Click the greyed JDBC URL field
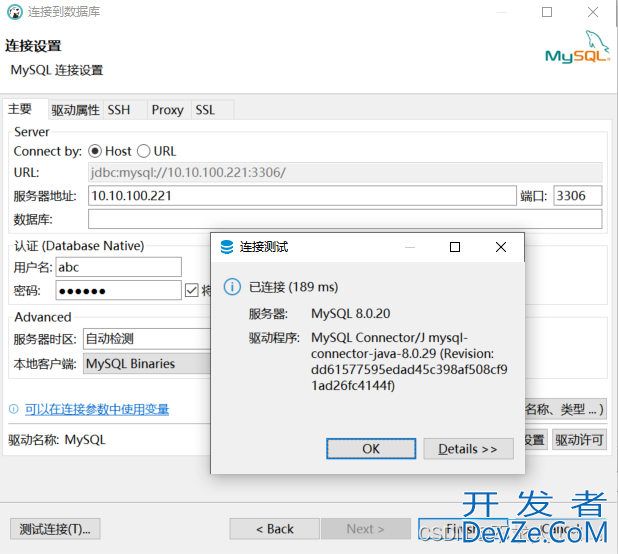This screenshot has width=618, height=554. (x=345, y=172)
